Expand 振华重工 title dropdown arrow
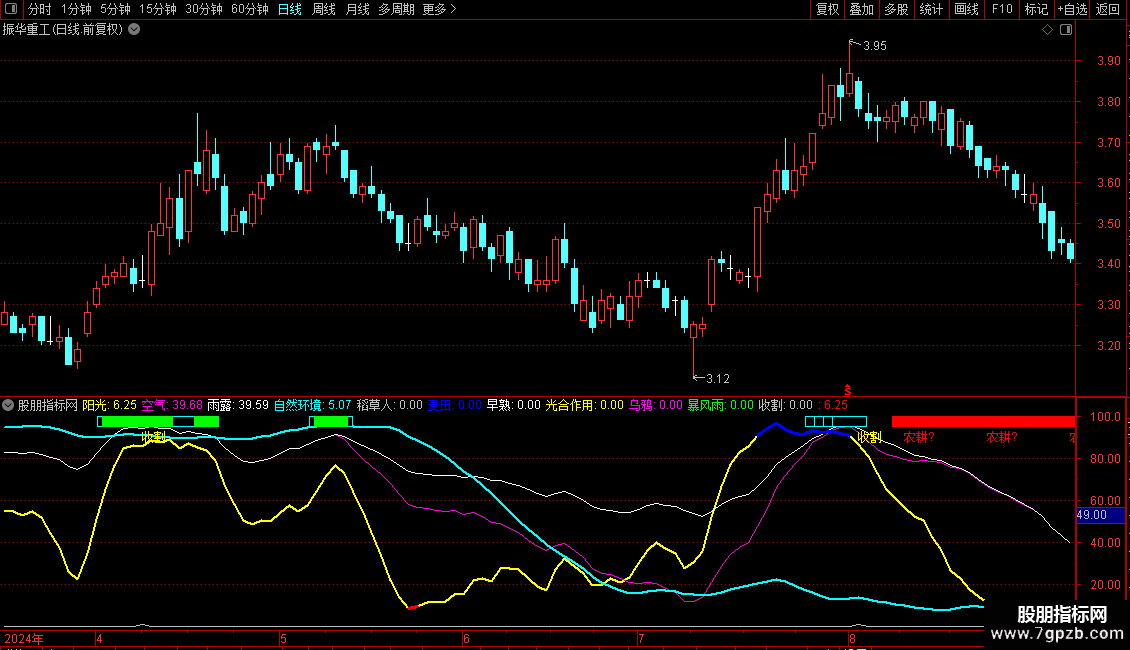The width and height of the screenshot is (1130, 650). click(134, 29)
